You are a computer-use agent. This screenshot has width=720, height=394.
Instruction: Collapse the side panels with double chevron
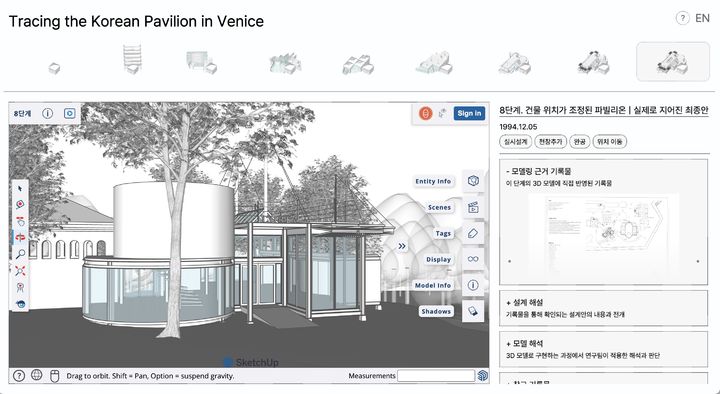coord(402,246)
